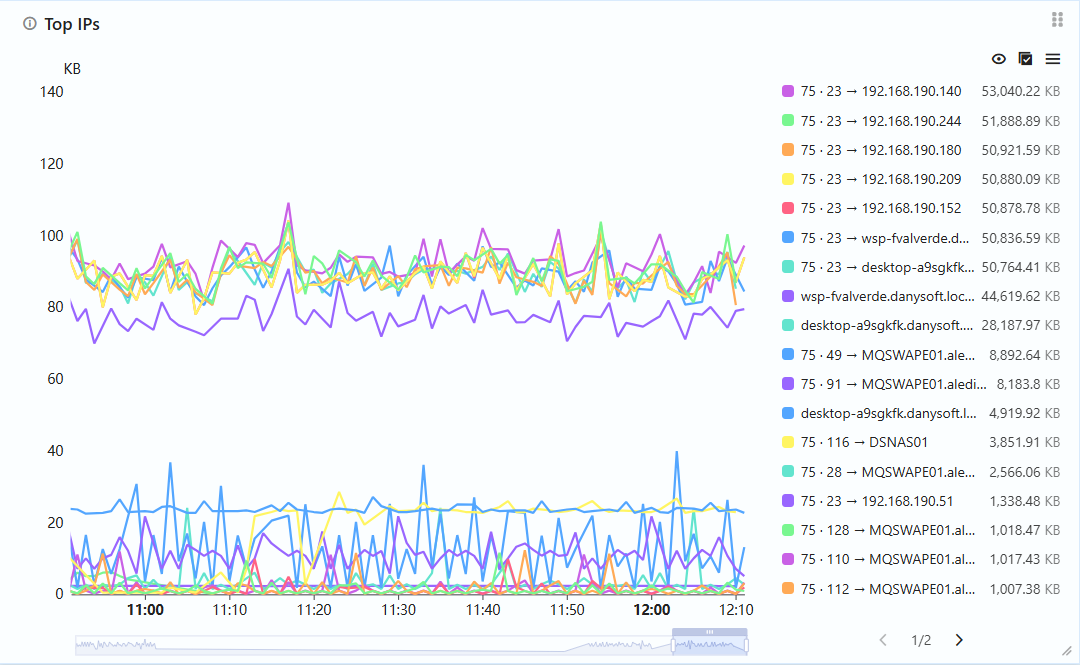Click the KB unit label above the Y axis
The width and height of the screenshot is (1080, 665).
tap(72, 69)
